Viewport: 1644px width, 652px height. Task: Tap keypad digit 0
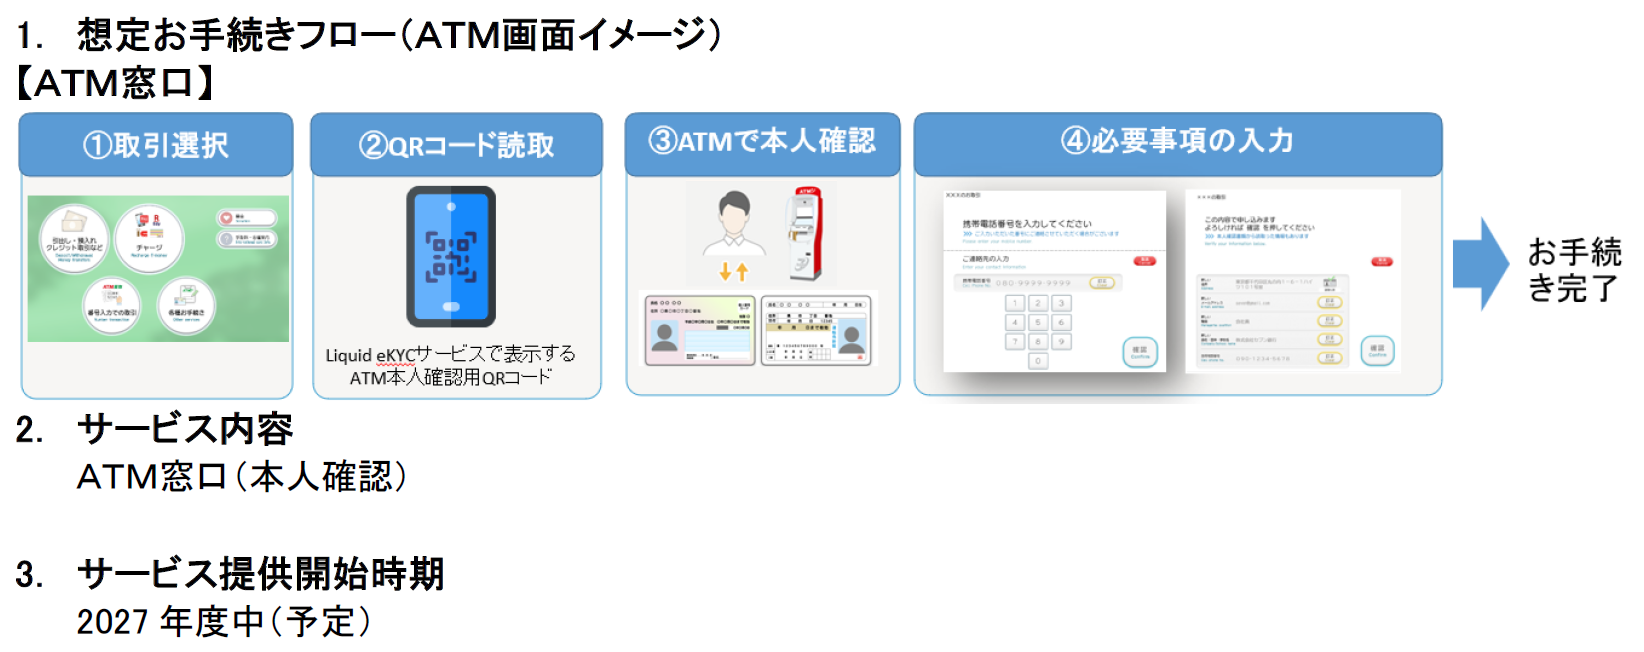pos(1038,361)
